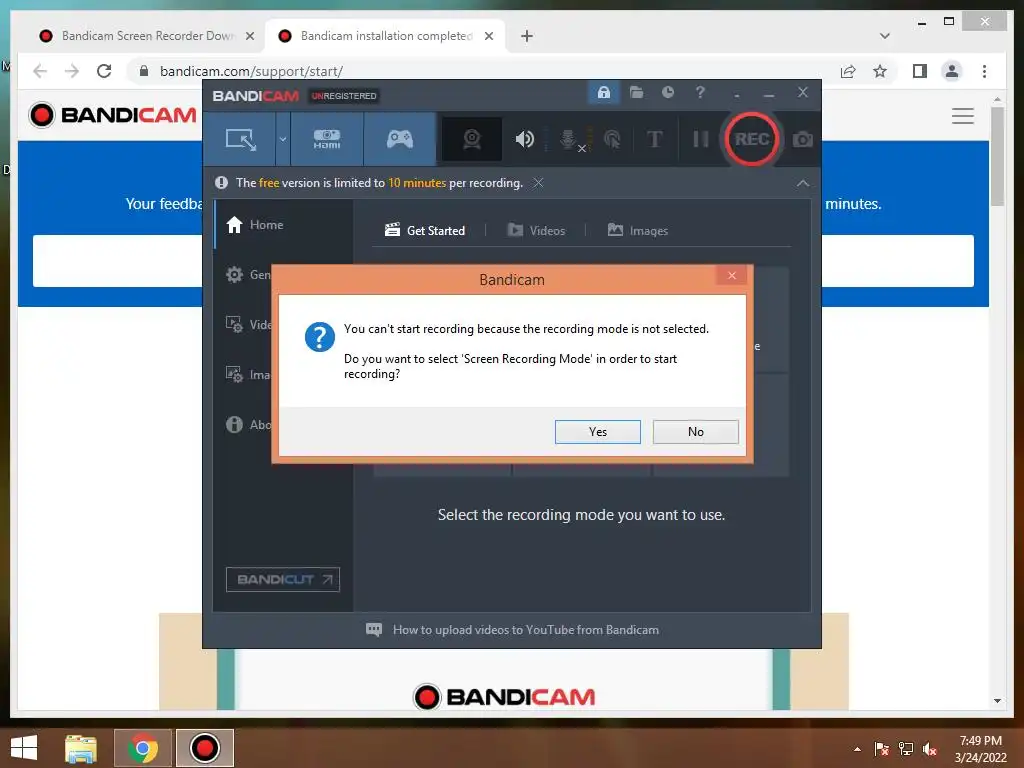Click the Bandicam website logo
The width and height of the screenshot is (1024, 768).
(113, 115)
